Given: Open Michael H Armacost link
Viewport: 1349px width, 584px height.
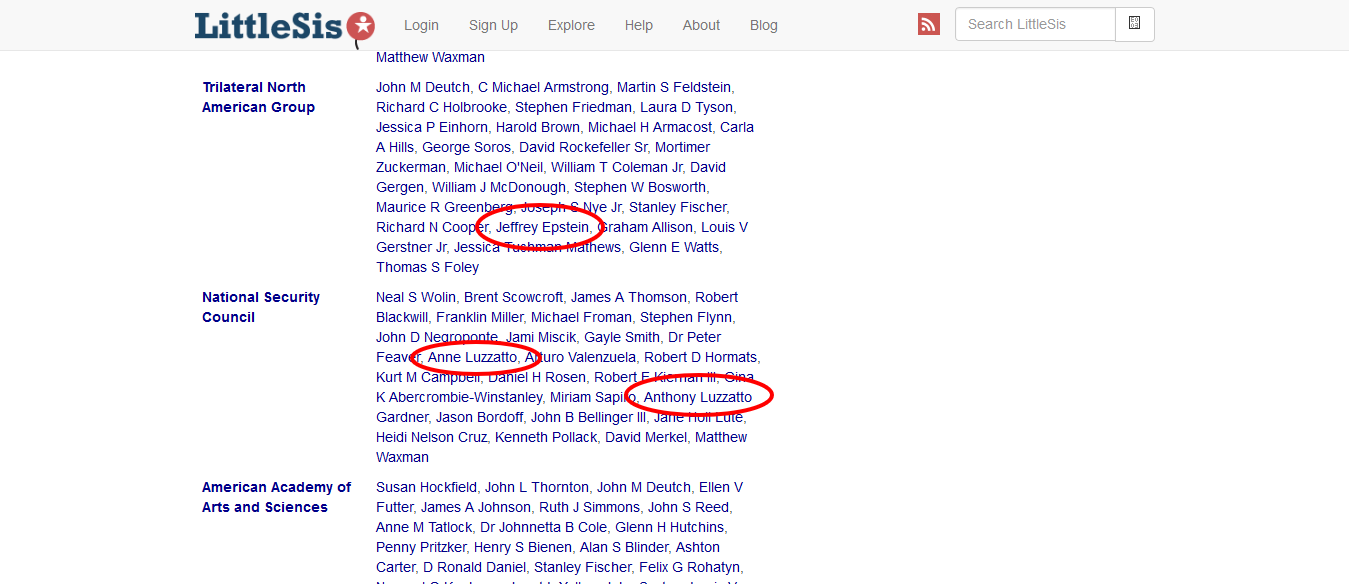Looking at the screenshot, I should tap(650, 127).
